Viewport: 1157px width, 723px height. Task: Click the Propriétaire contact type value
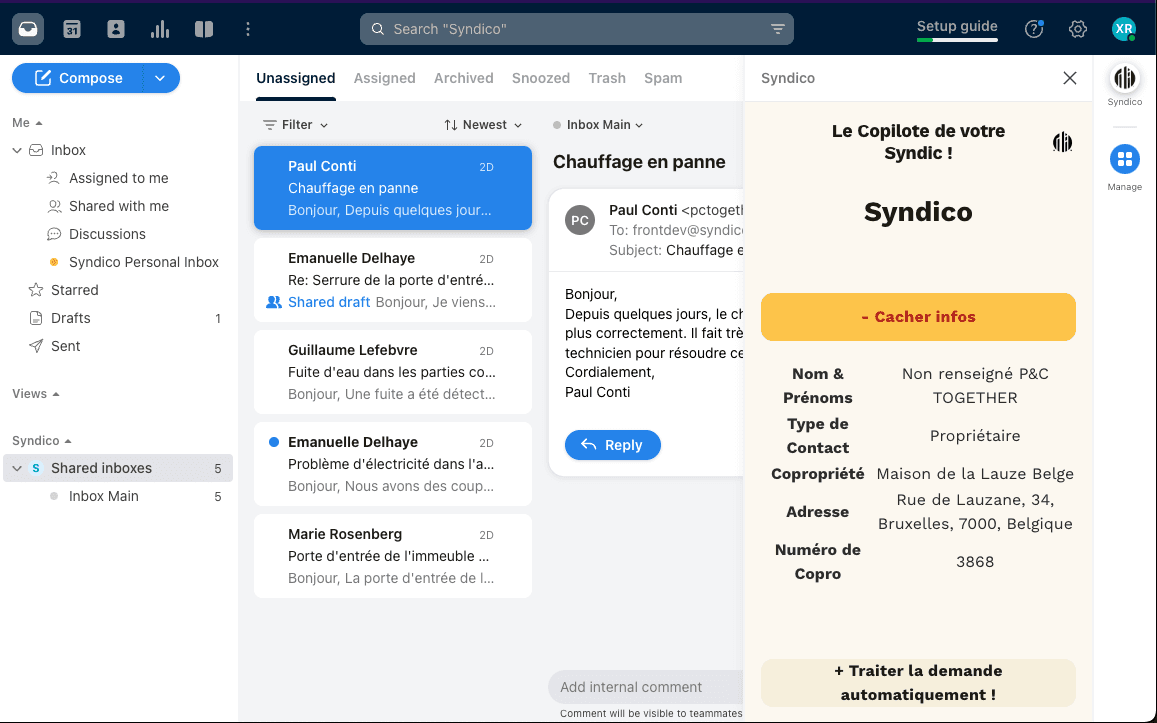click(x=975, y=436)
